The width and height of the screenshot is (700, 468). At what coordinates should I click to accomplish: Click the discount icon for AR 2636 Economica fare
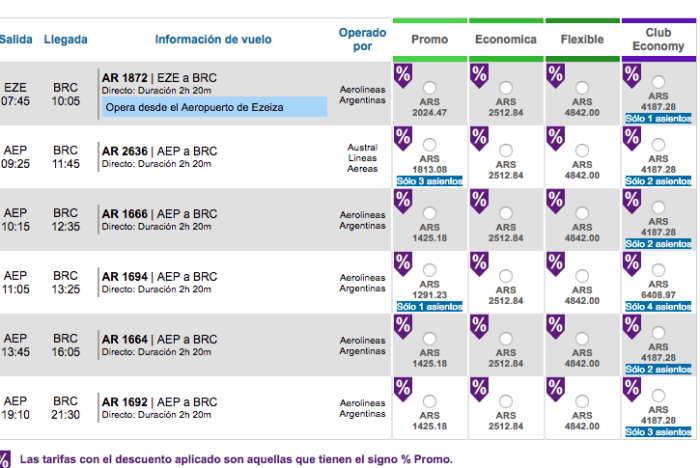click(479, 137)
